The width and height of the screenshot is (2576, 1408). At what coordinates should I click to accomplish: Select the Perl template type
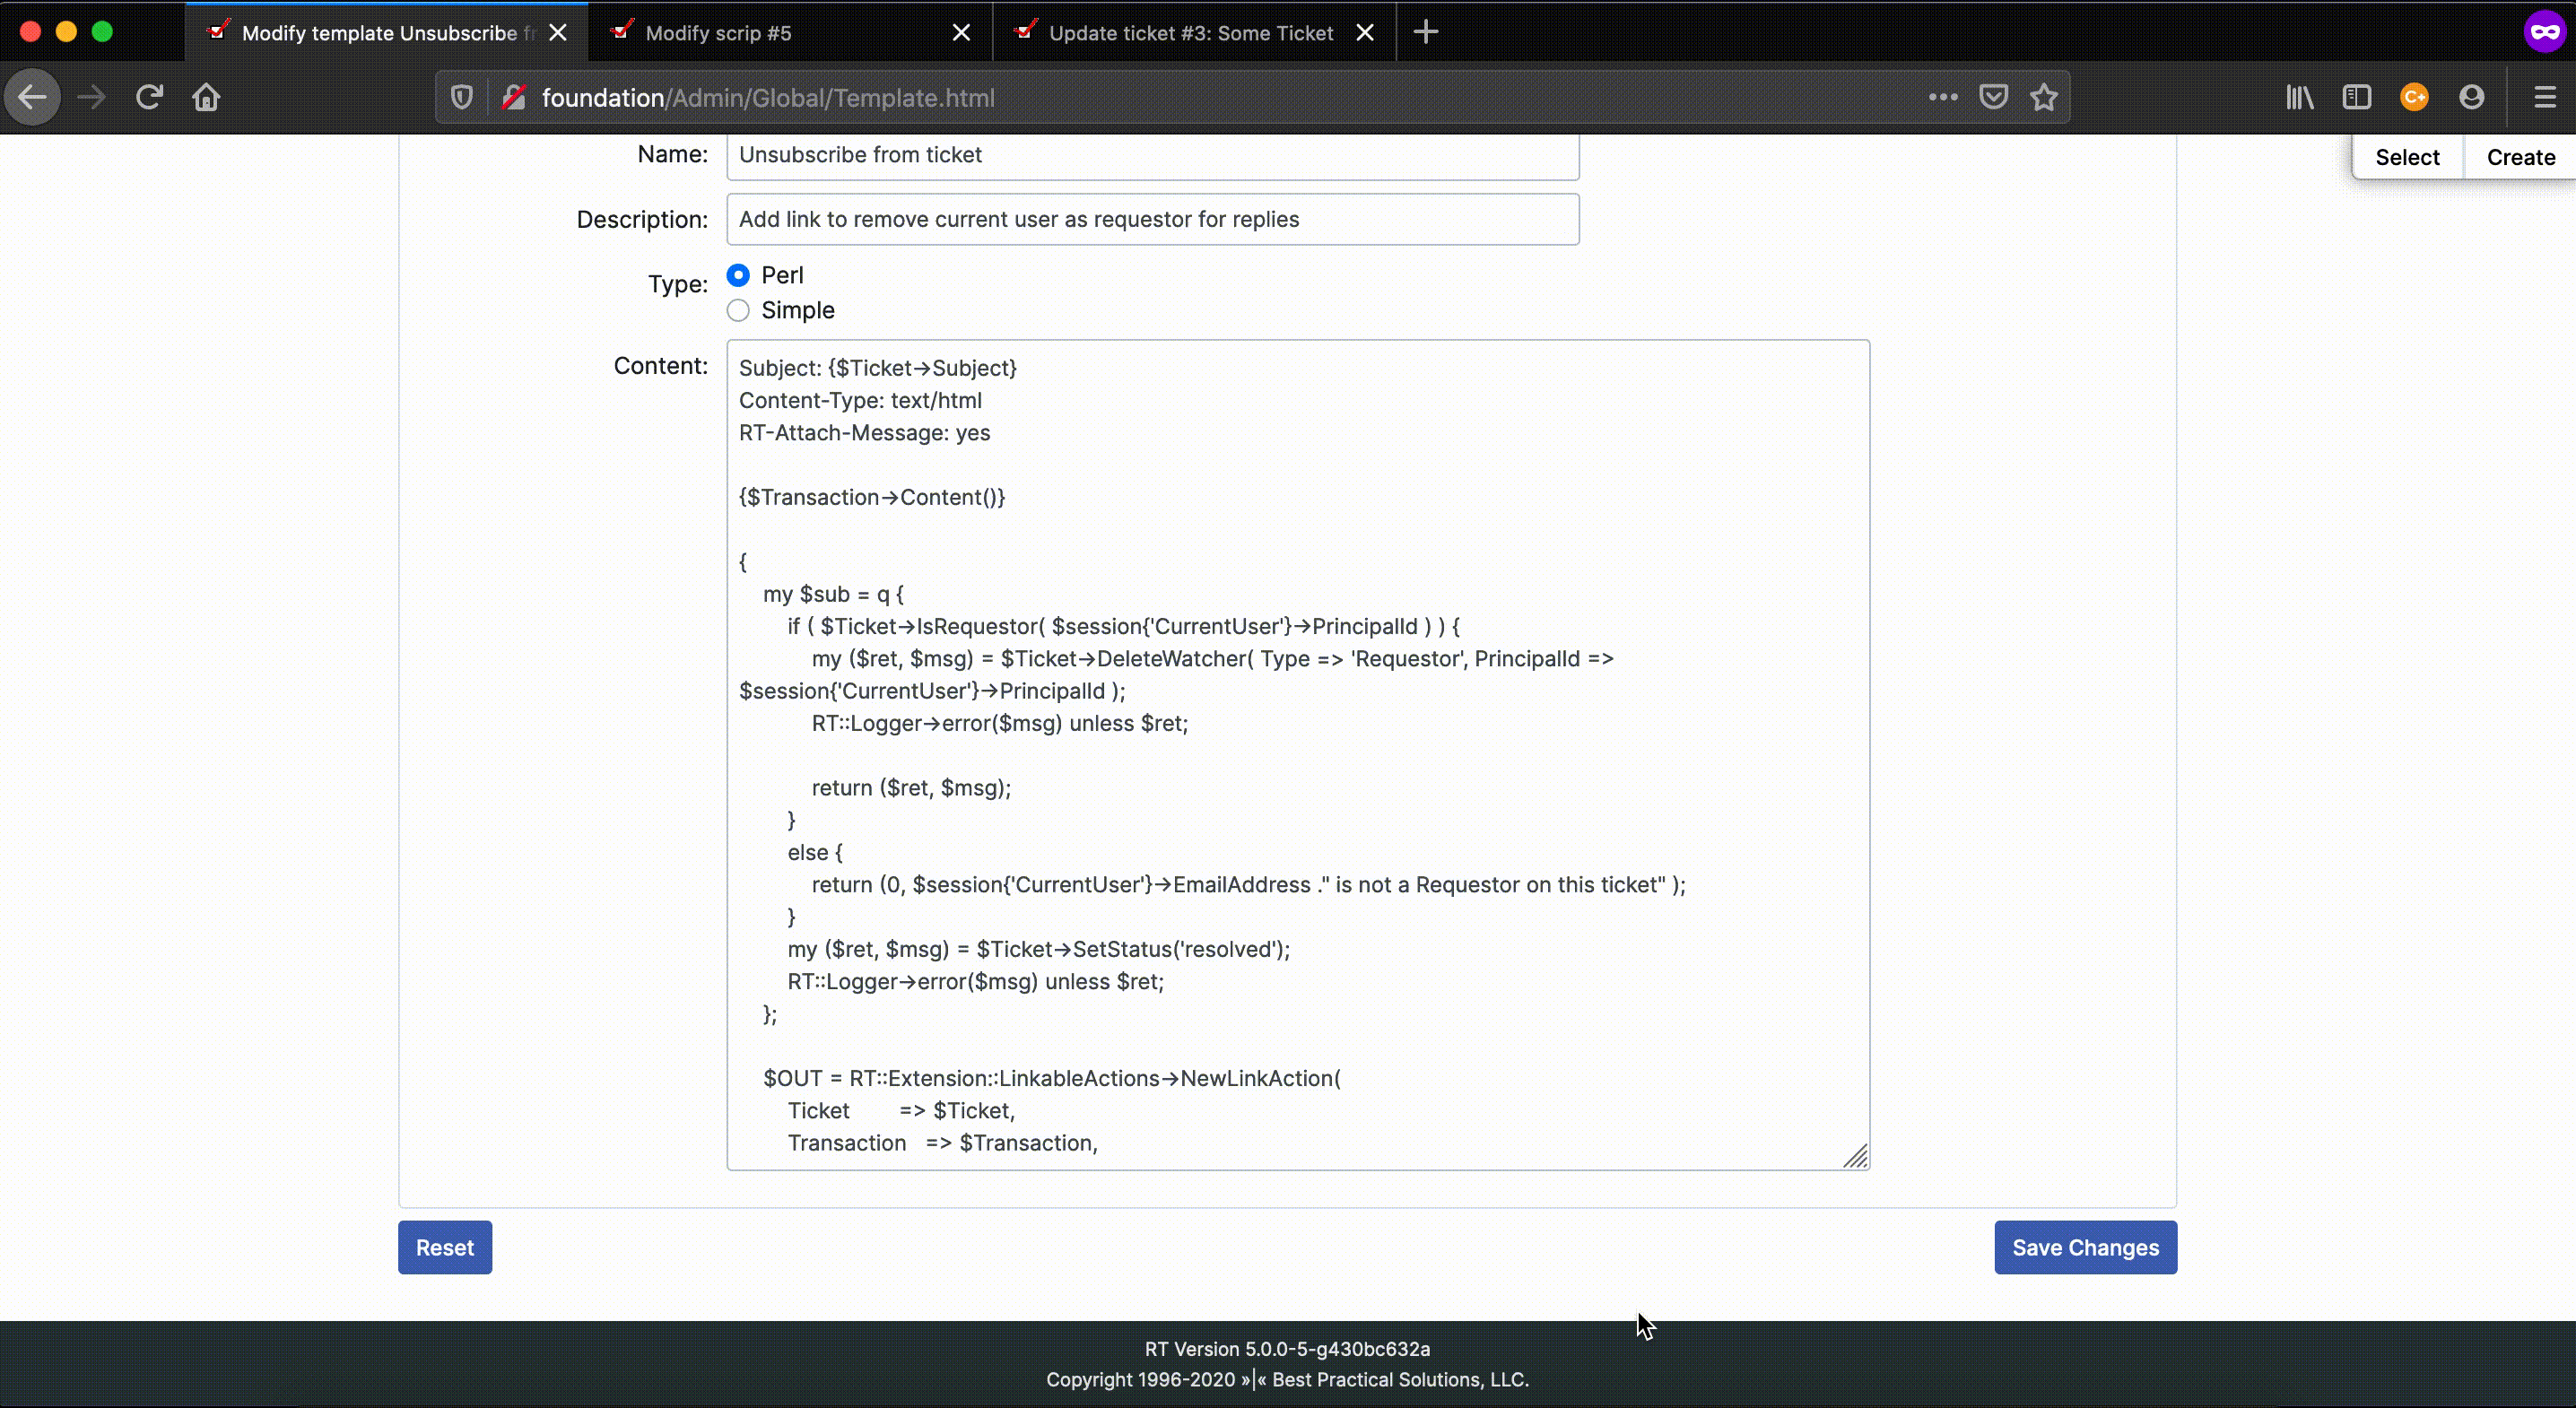[x=738, y=275]
